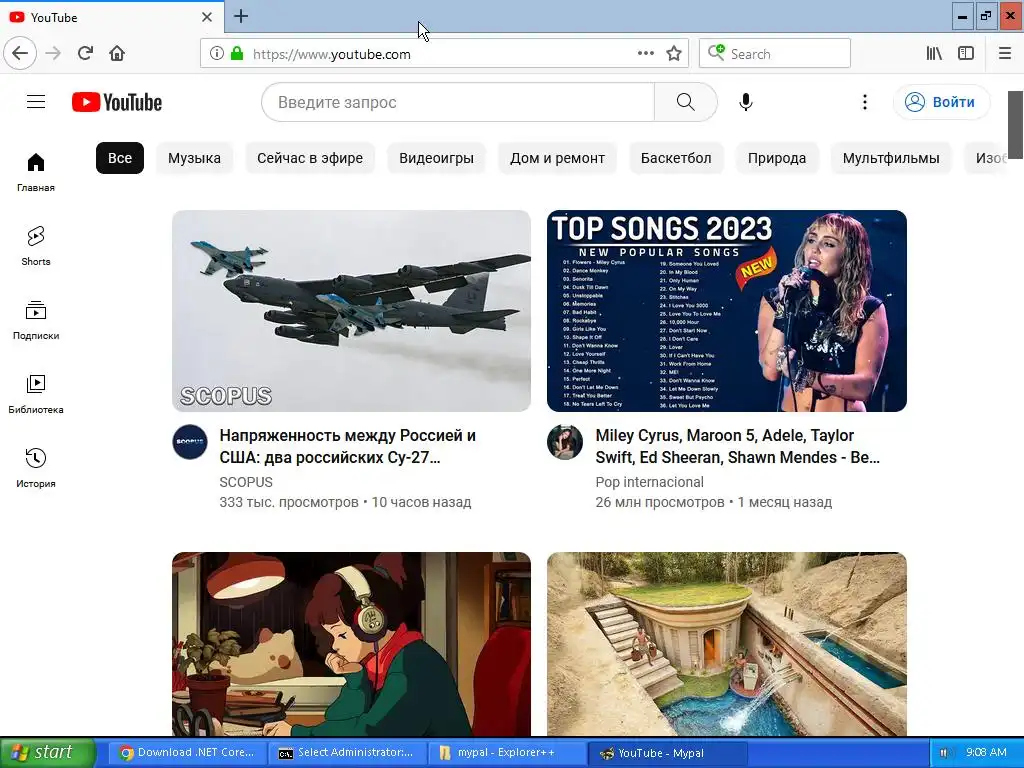Open the lofi girl studying thumbnail
Viewport: 1024px width, 768px height.
tap(351, 644)
